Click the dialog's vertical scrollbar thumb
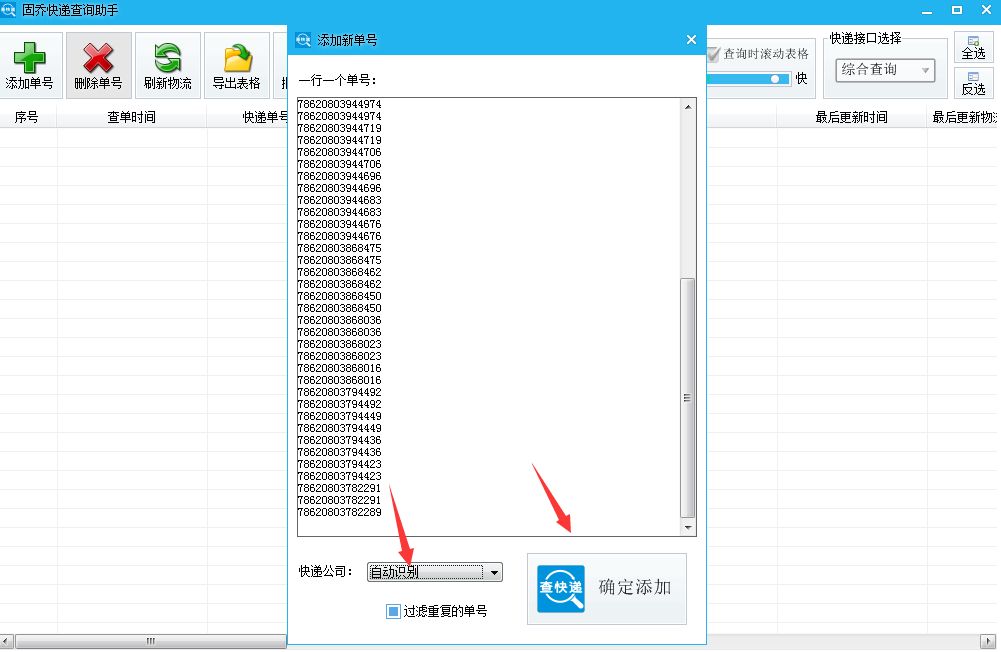 tap(686, 400)
